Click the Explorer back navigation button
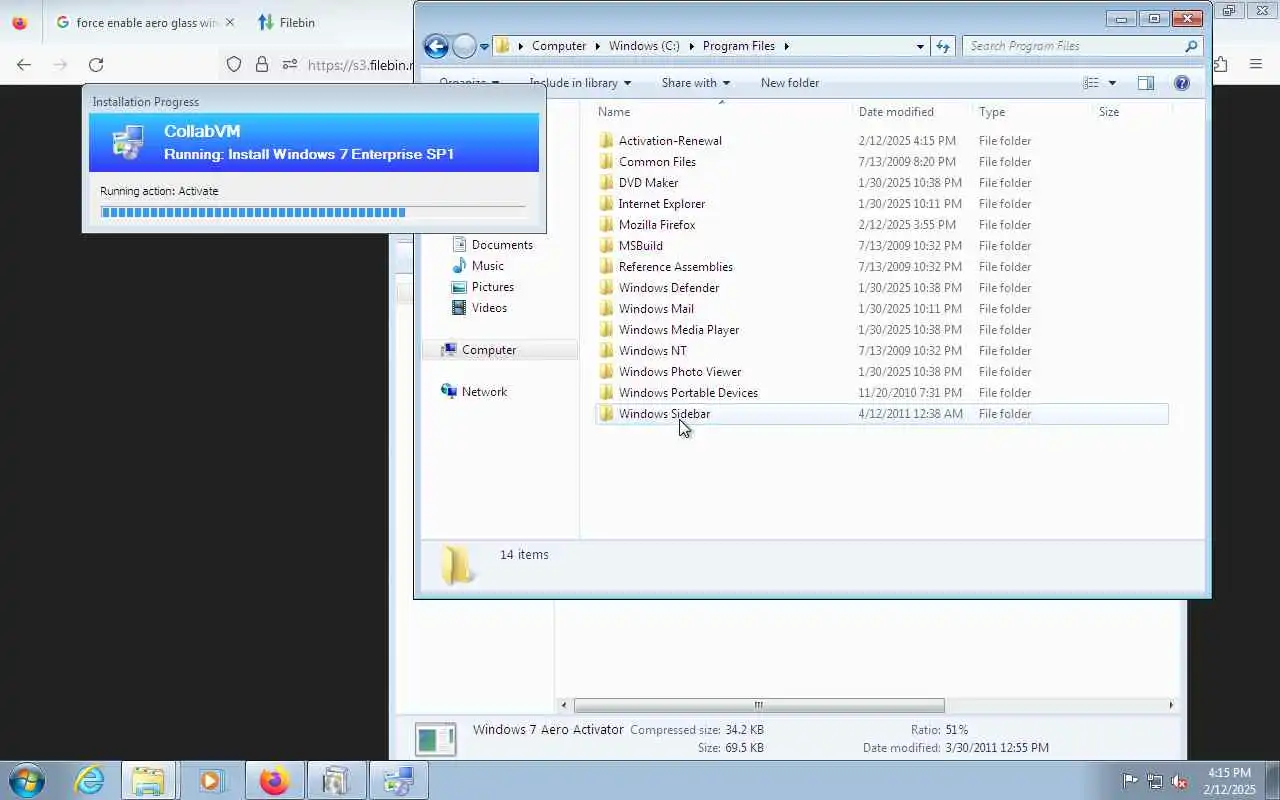 [x=436, y=46]
